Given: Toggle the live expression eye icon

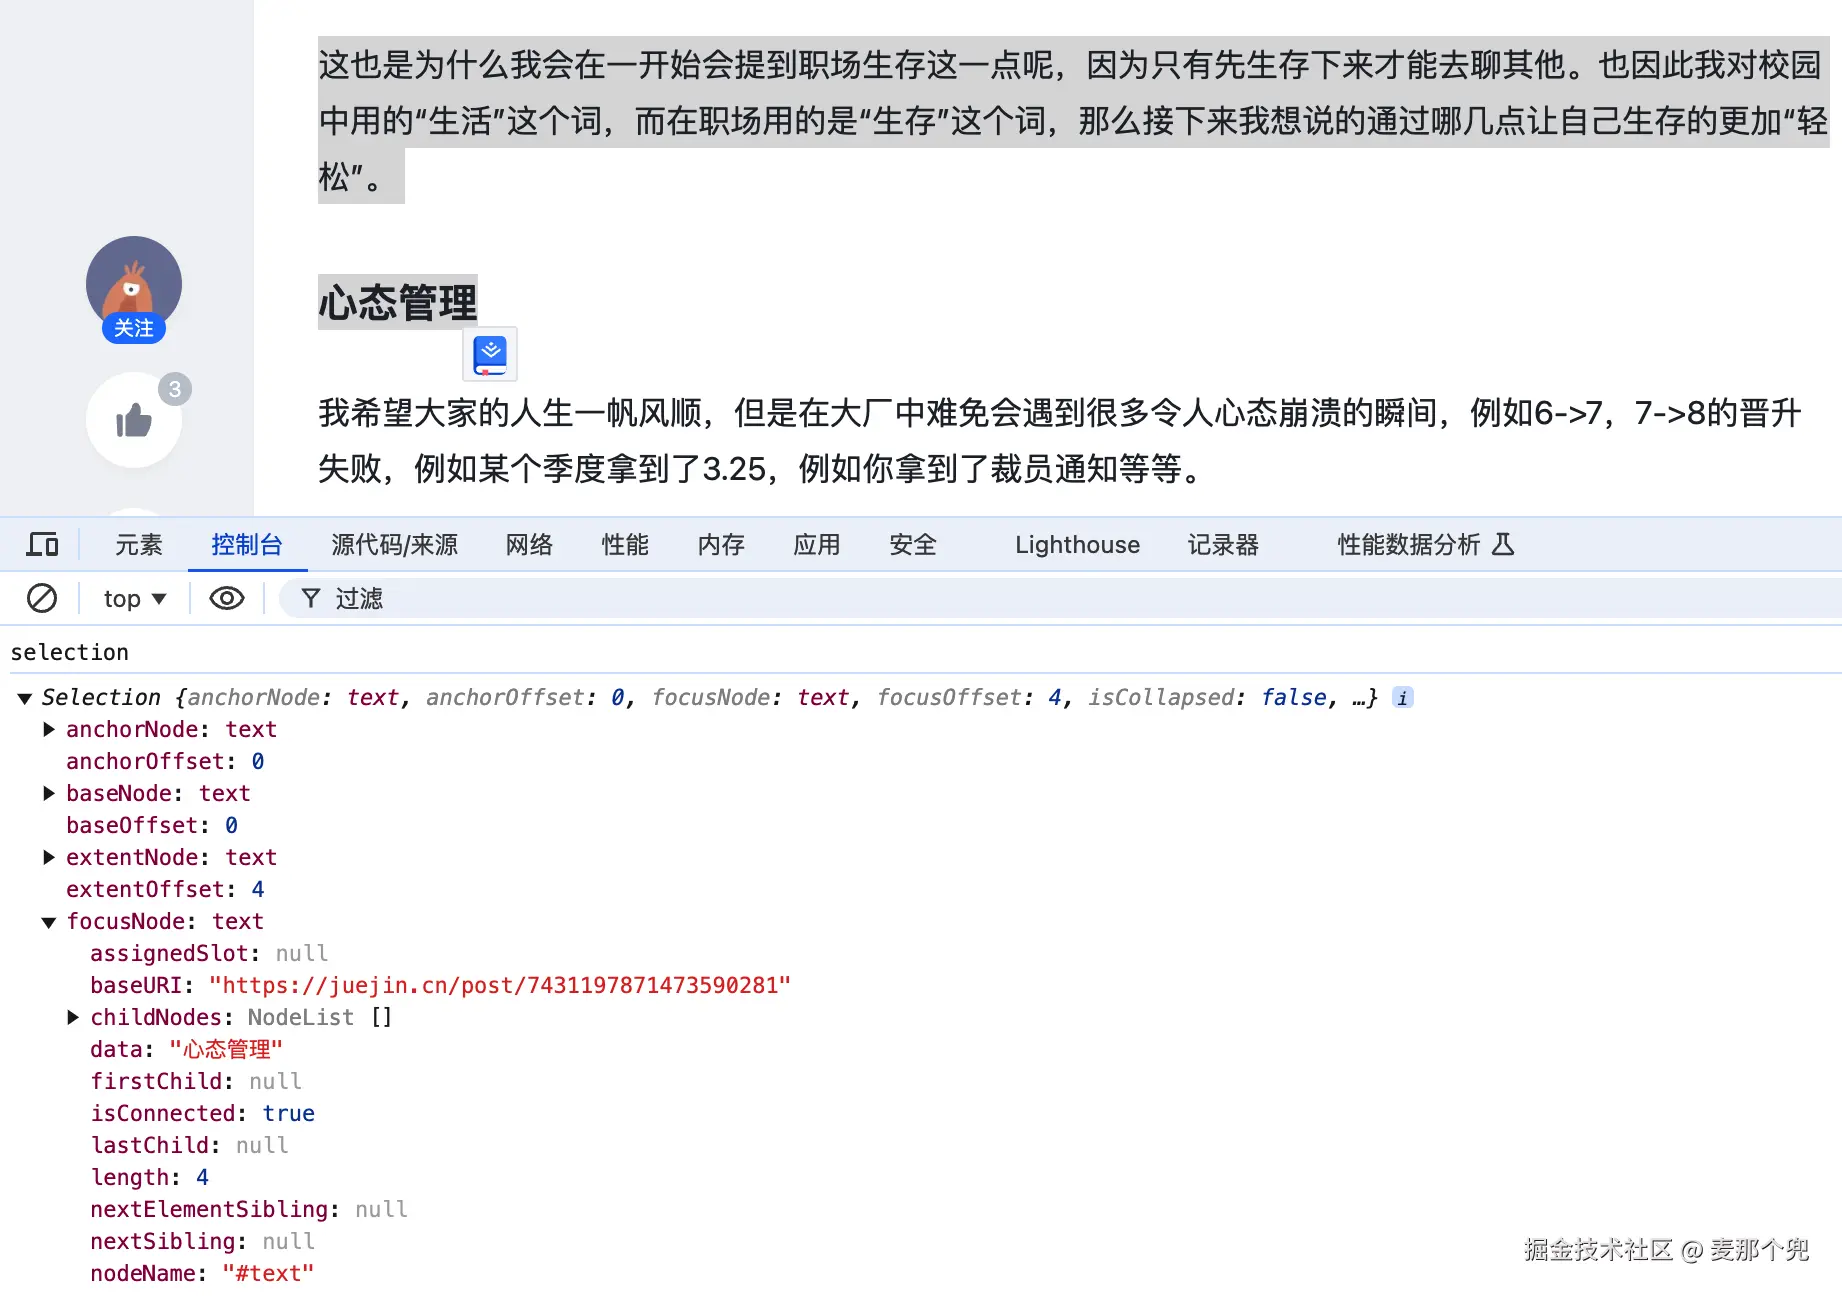Looking at the screenshot, I should [x=226, y=597].
